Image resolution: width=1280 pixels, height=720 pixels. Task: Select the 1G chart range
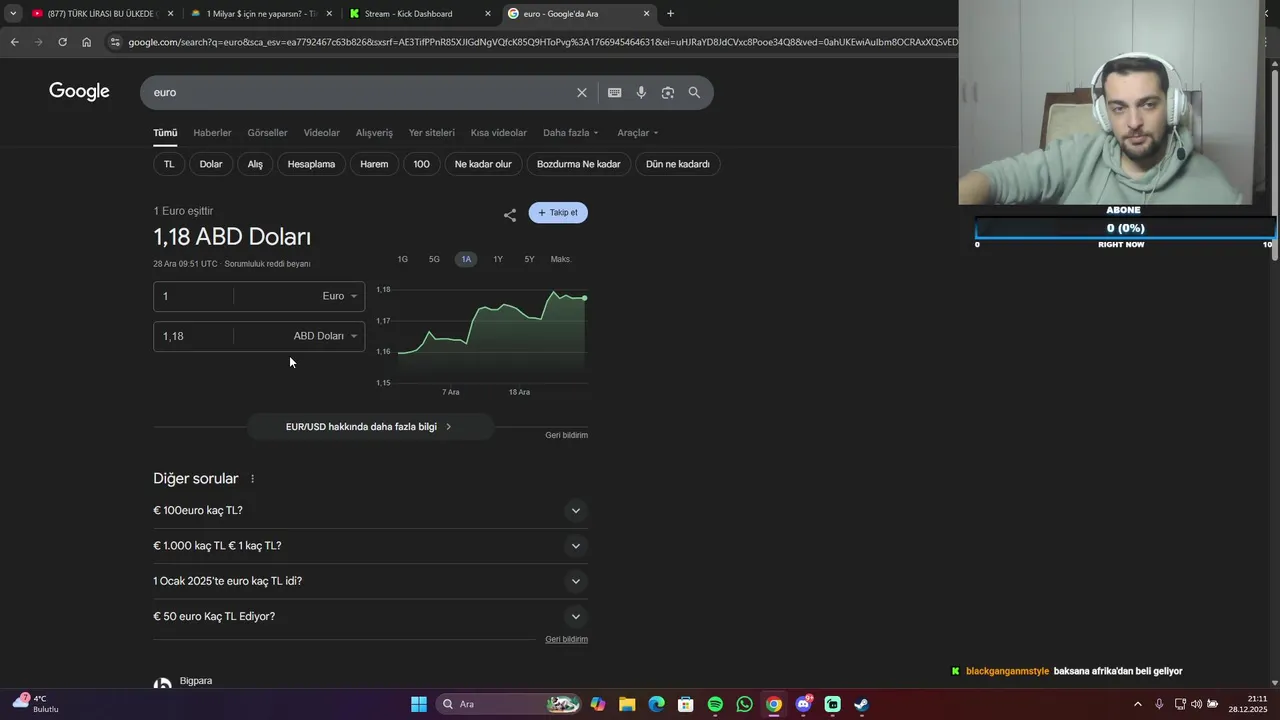coord(403,259)
